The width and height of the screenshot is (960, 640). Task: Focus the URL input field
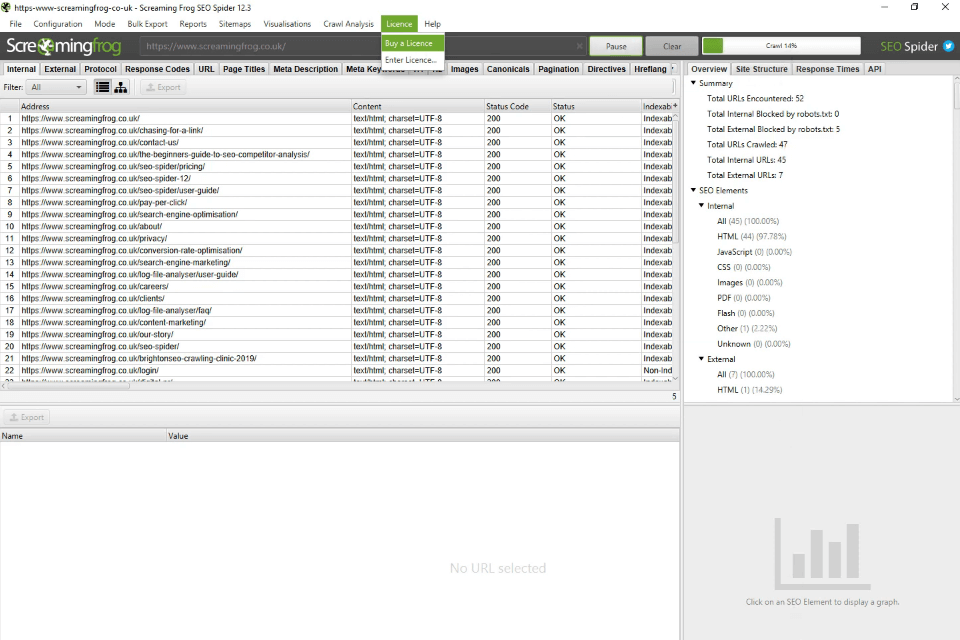pos(361,46)
